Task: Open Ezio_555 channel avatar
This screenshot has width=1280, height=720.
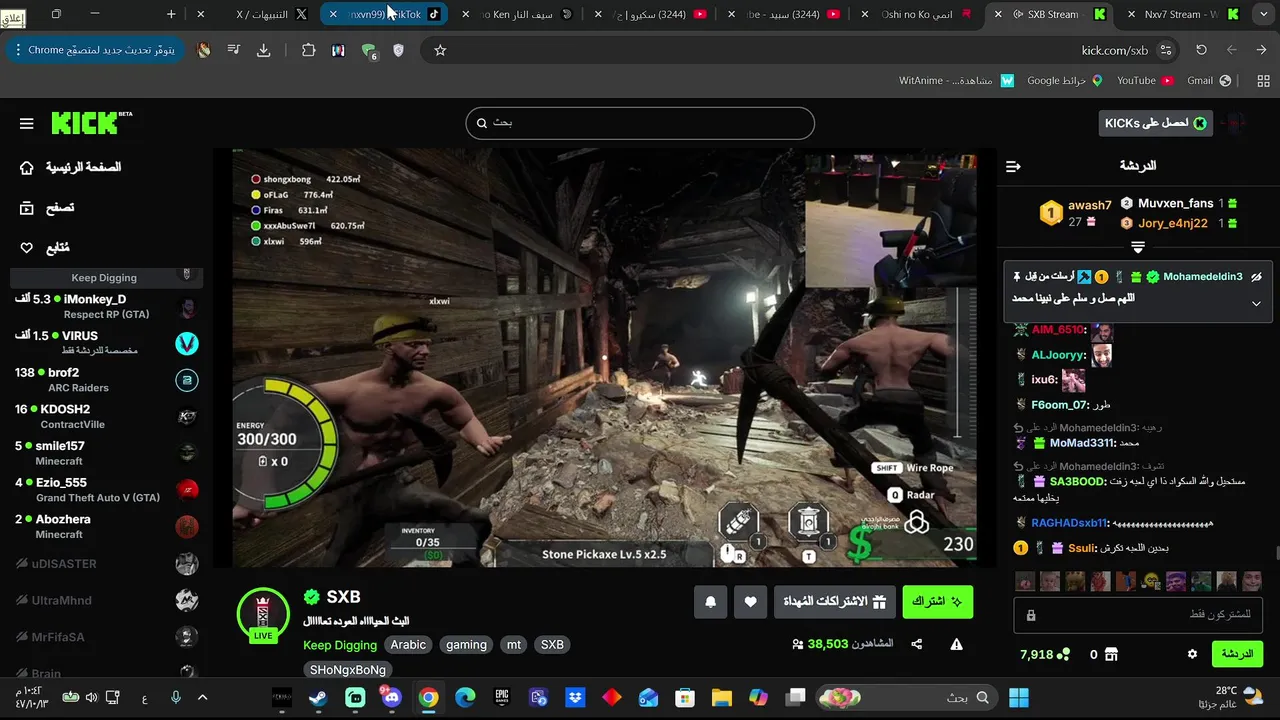Action: tap(187, 490)
